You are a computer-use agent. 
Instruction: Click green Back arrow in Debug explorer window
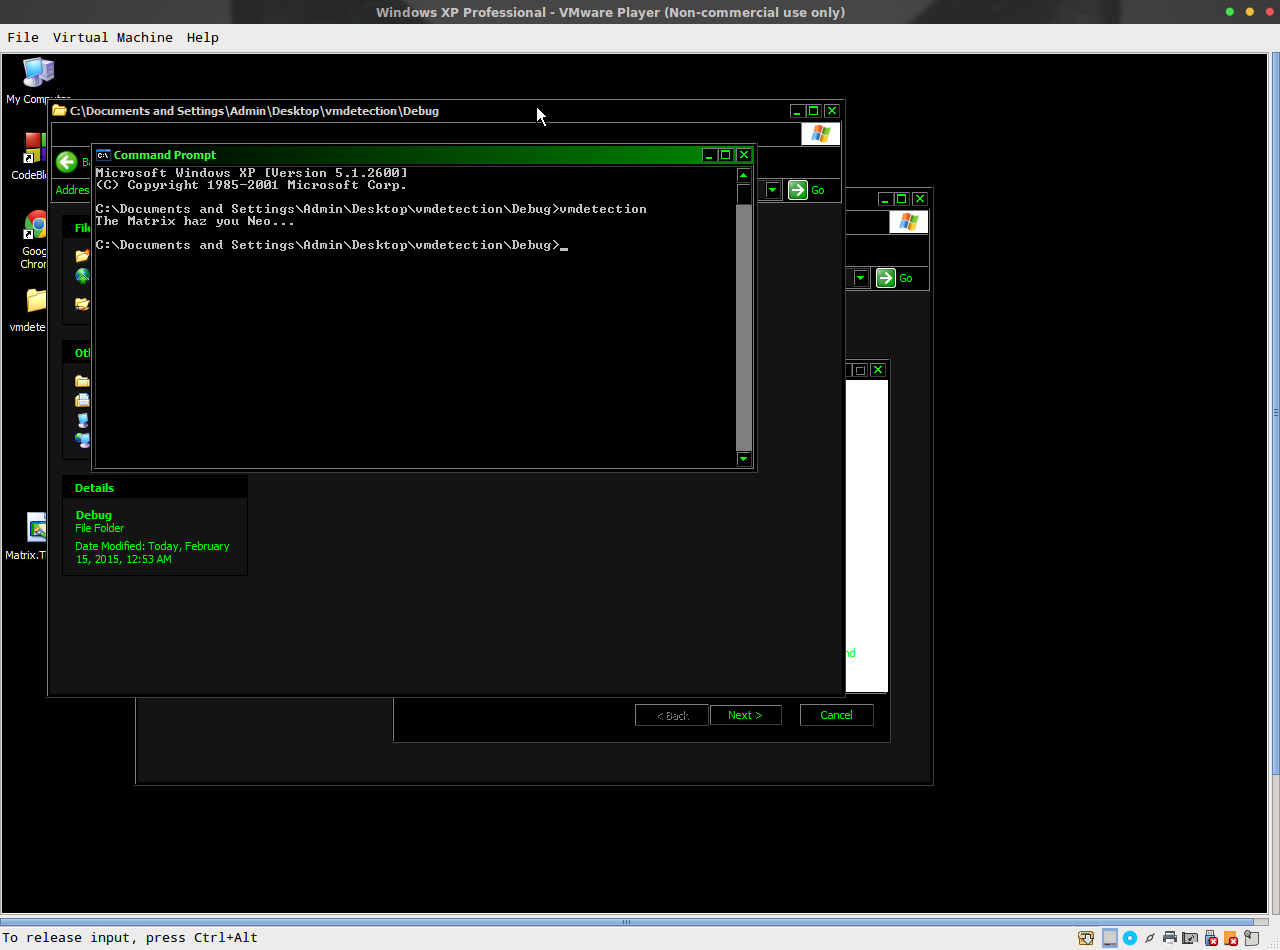tap(67, 162)
